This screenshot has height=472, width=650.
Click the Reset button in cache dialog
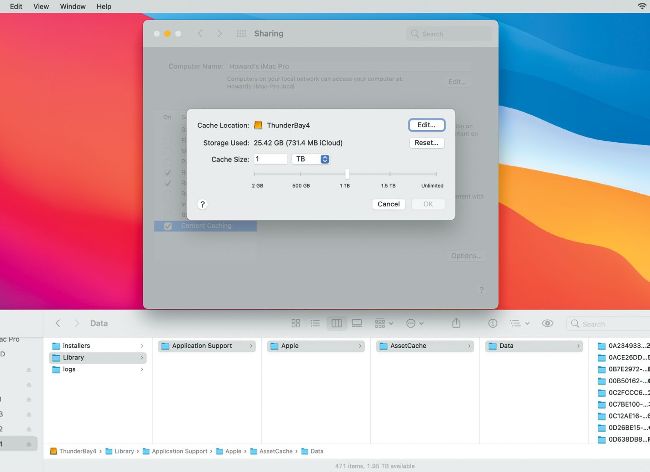click(x=426, y=143)
